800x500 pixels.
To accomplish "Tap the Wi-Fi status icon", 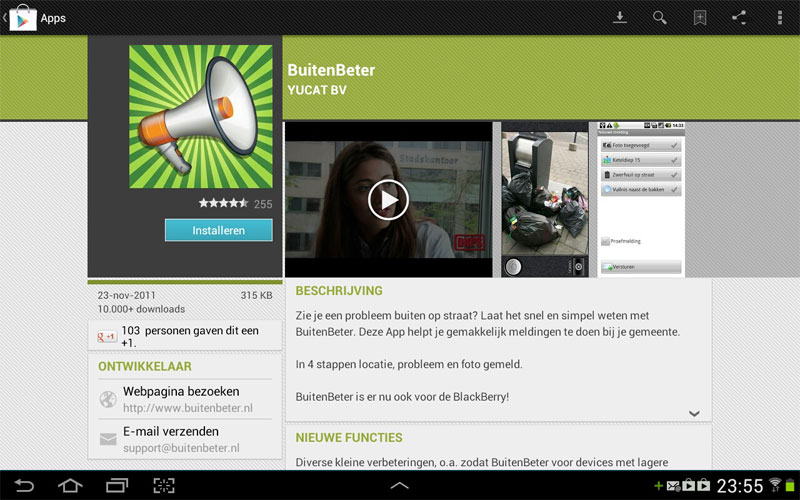I will pos(775,485).
